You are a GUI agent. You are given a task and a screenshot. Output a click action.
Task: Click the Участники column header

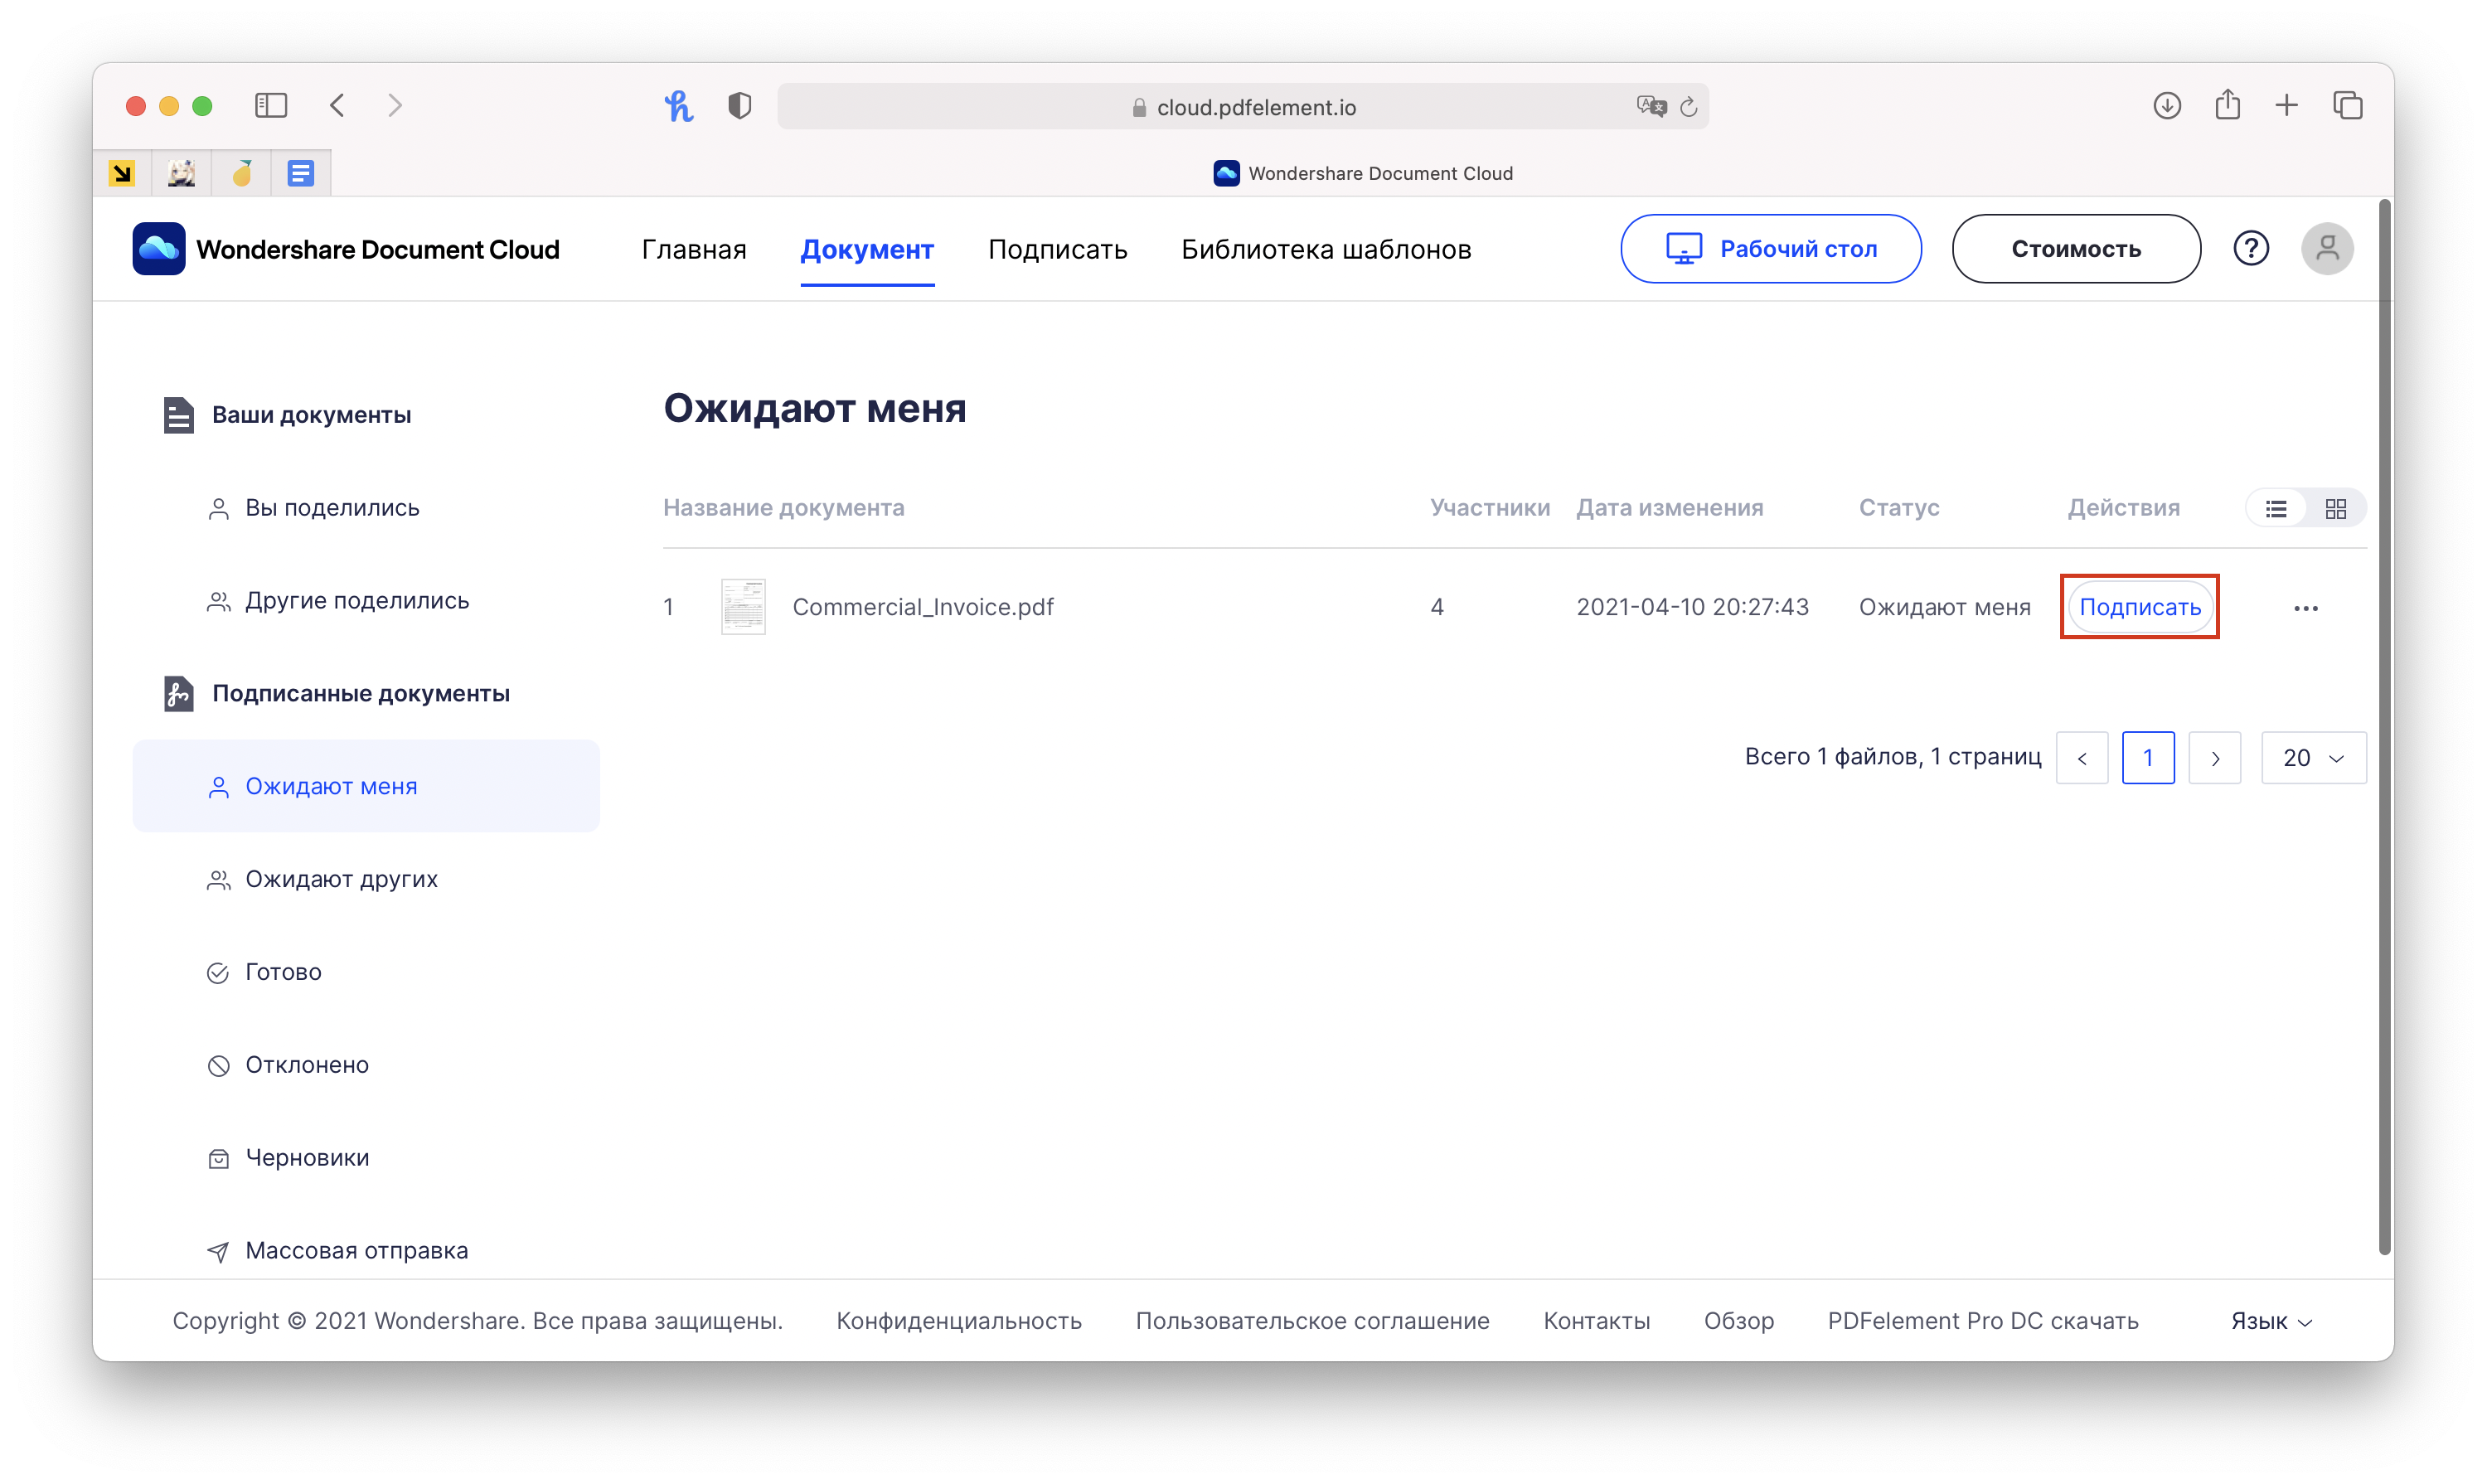(1490, 508)
